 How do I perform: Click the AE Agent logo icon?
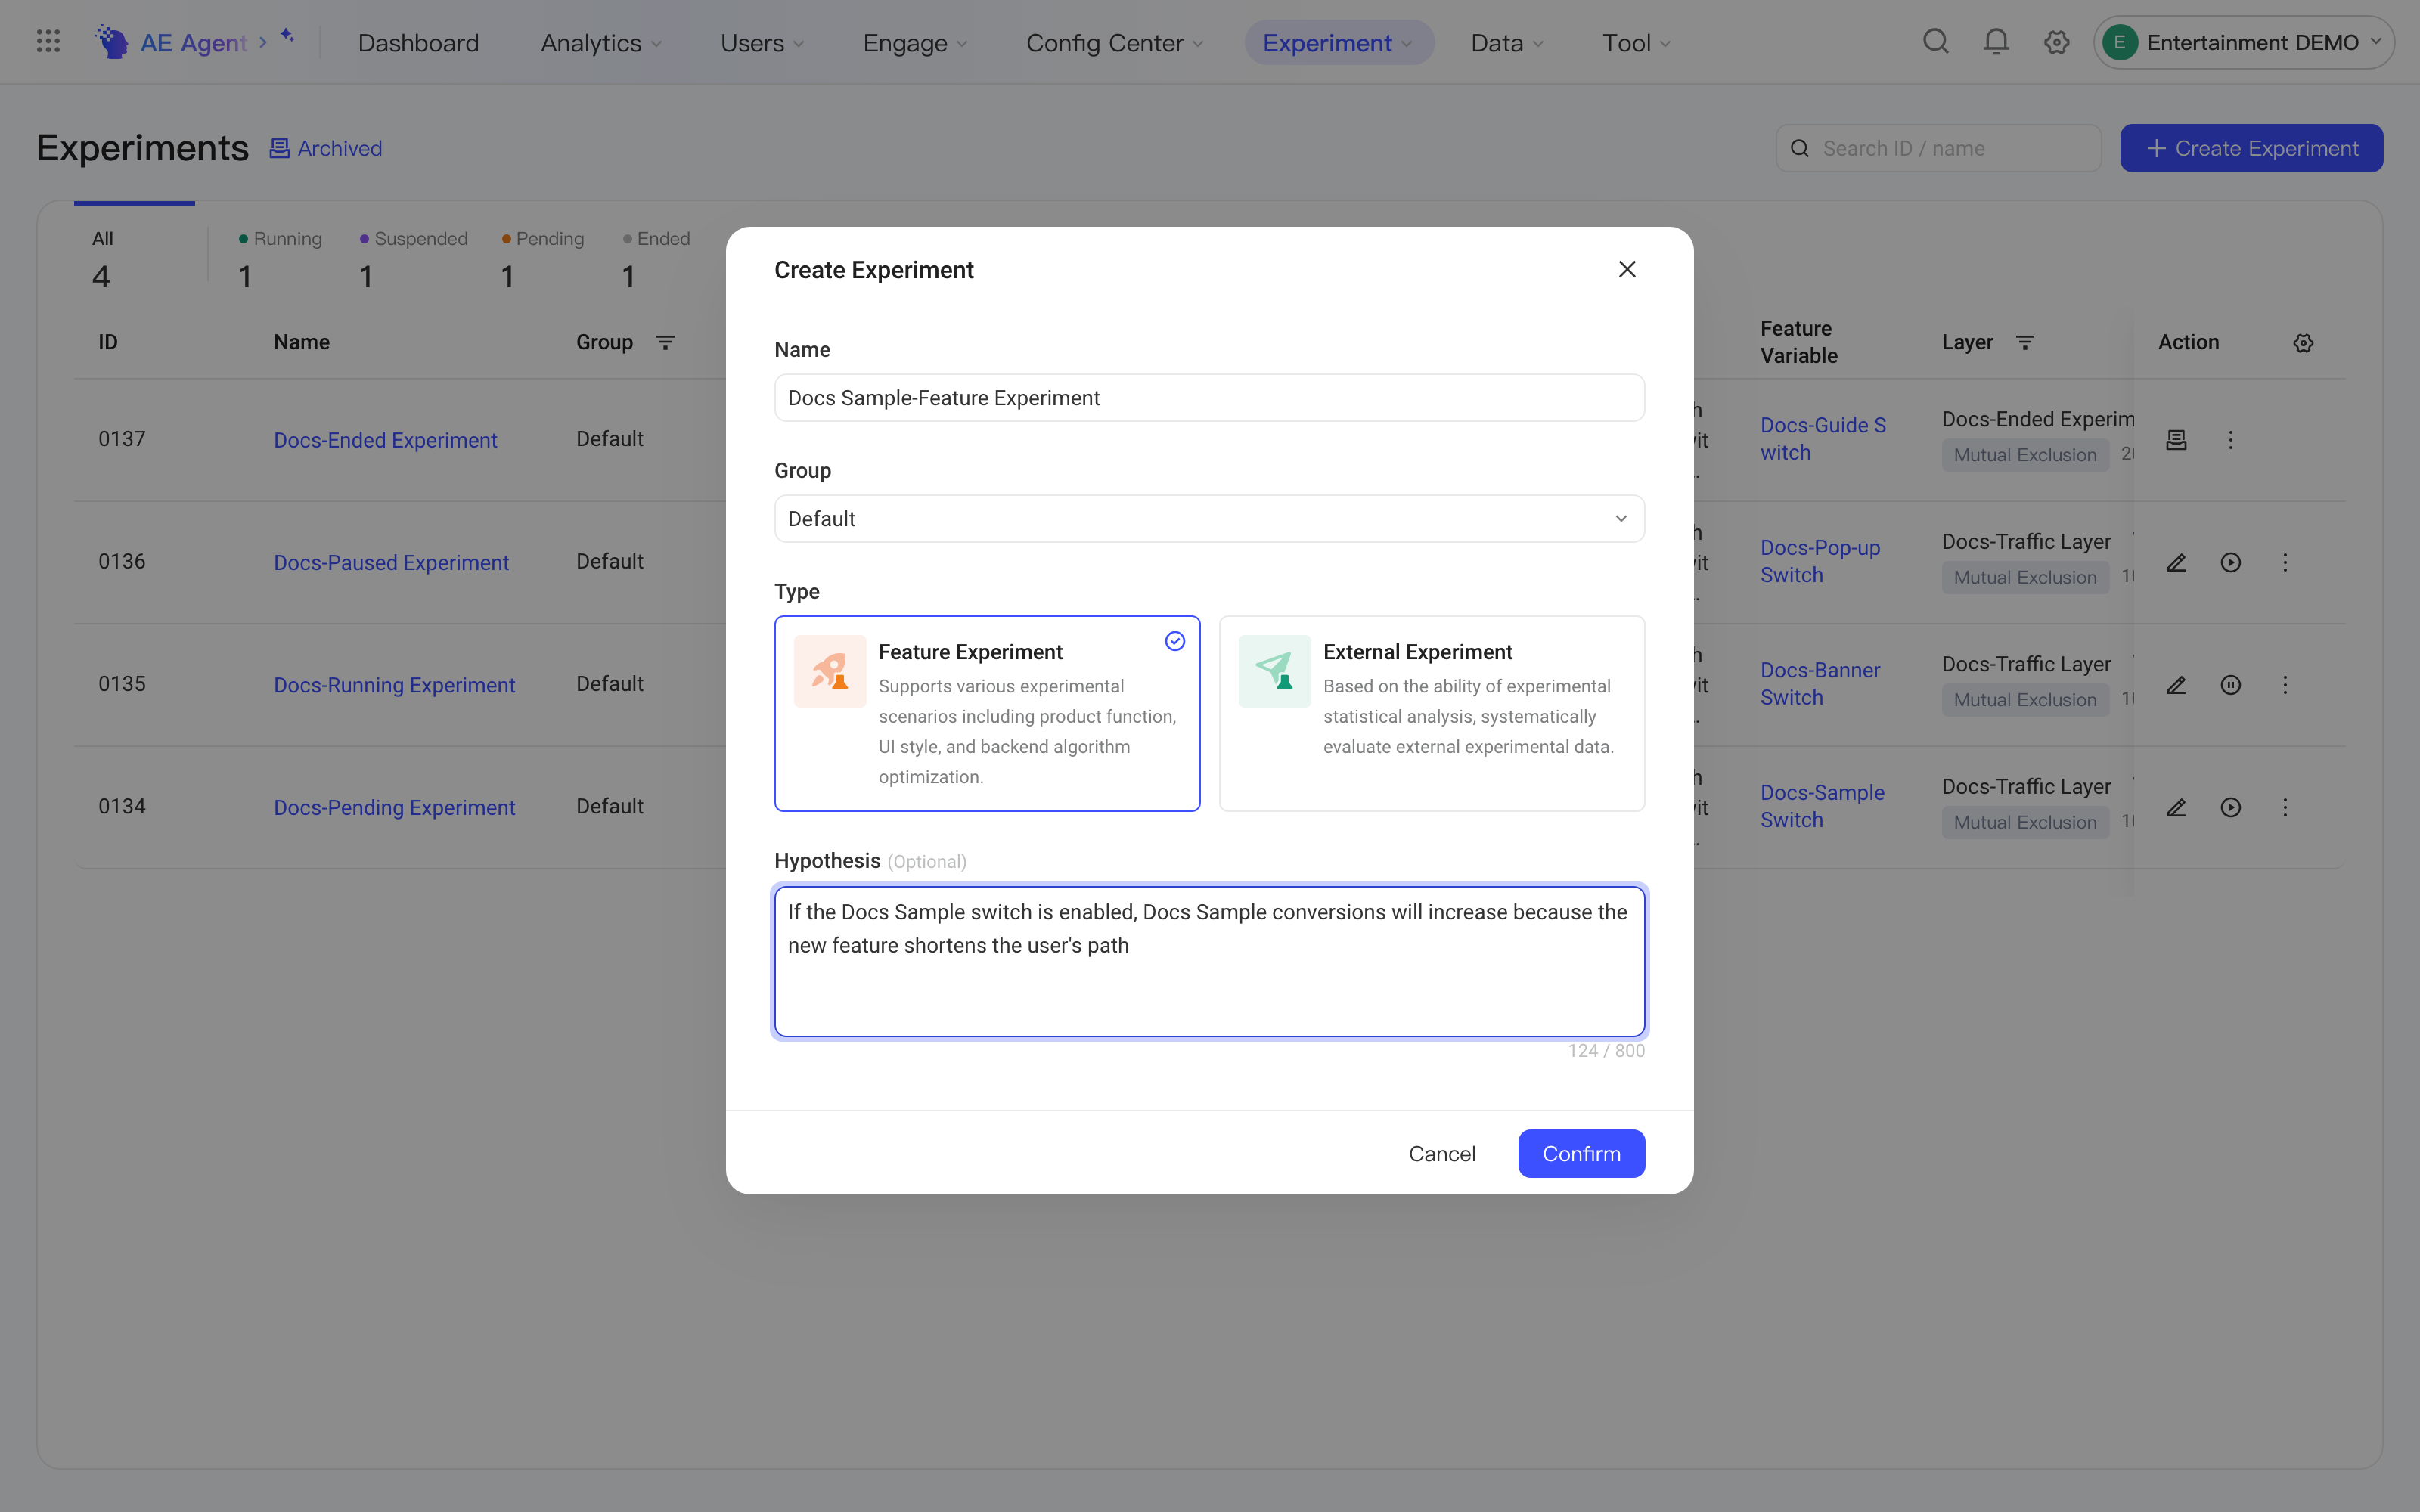pos(111,42)
